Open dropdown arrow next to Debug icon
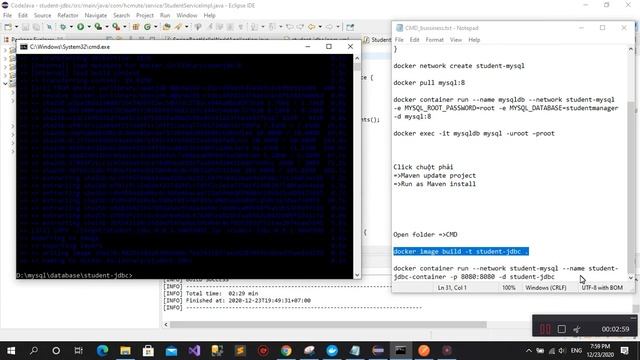Image resolution: width=640 pixels, height=360 pixels. pyautogui.click(x=71, y=27)
